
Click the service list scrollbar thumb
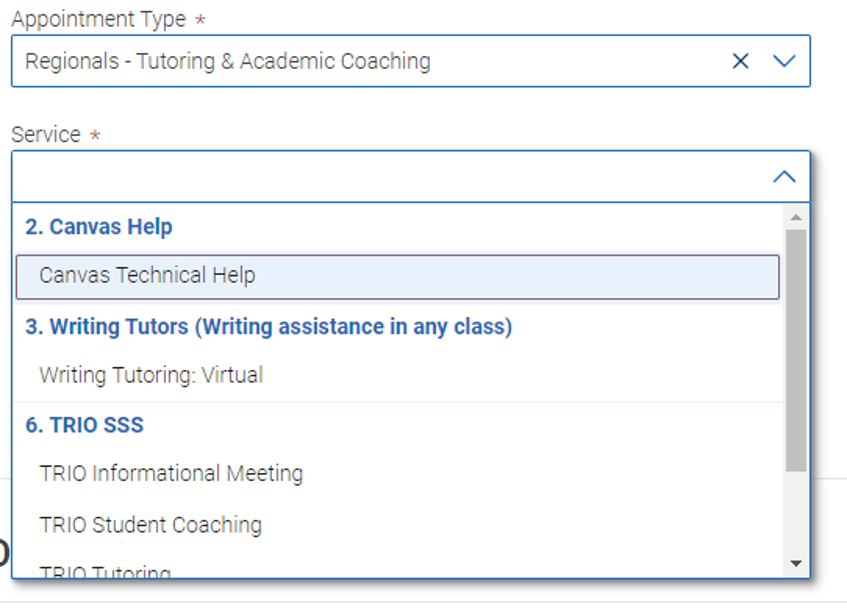click(x=796, y=350)
